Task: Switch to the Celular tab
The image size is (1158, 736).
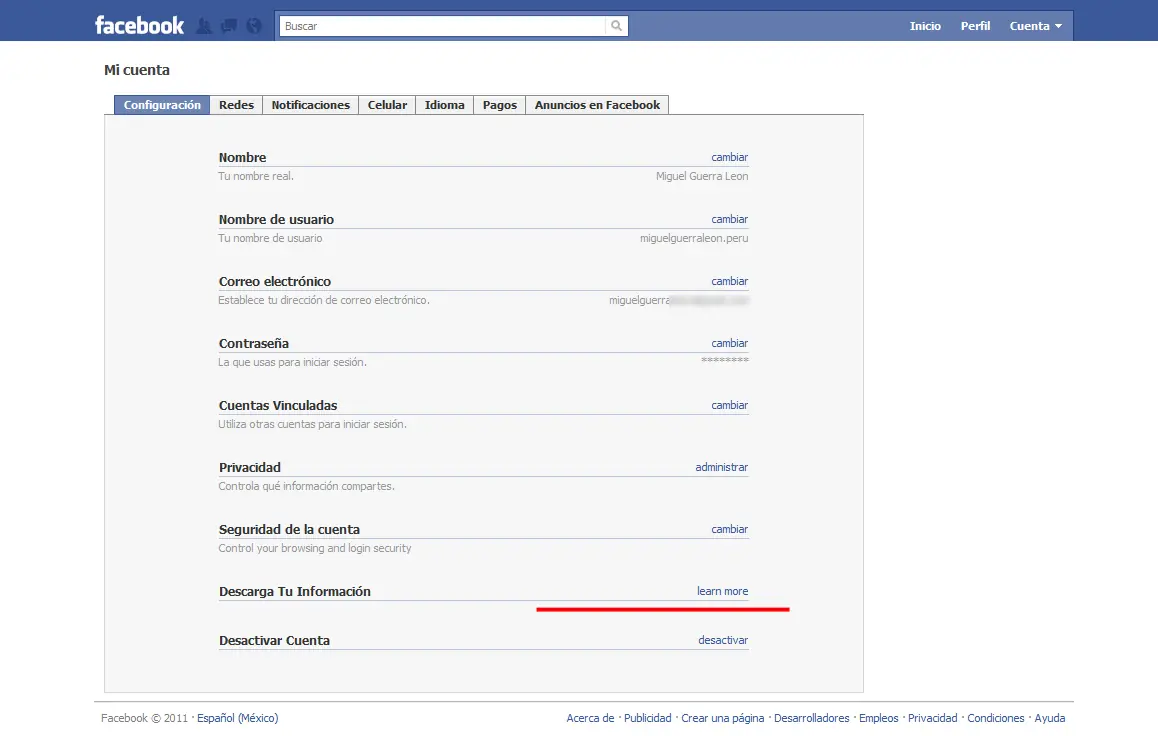Action: click(387, 105)
